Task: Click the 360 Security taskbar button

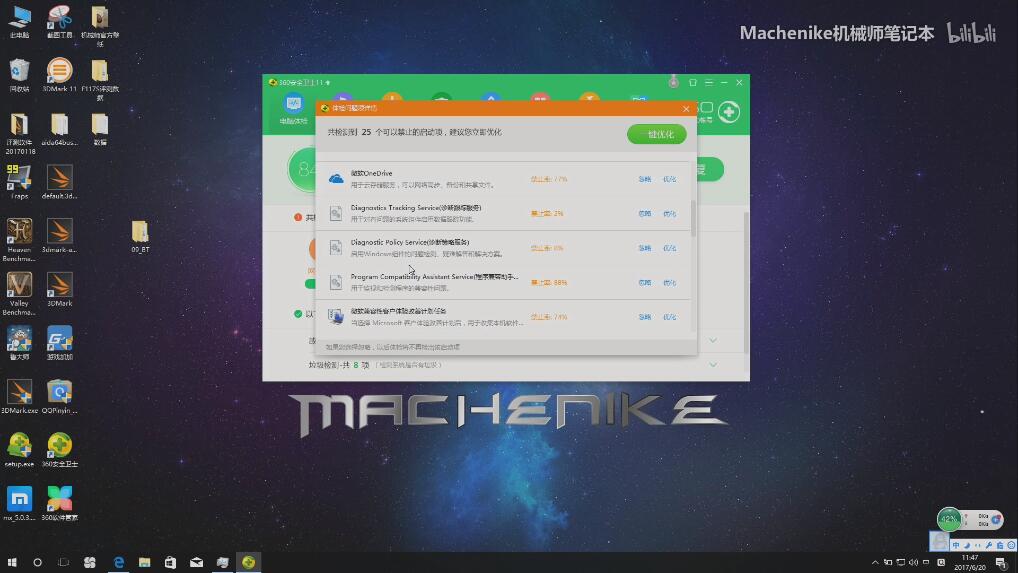Action: point(248,562)
